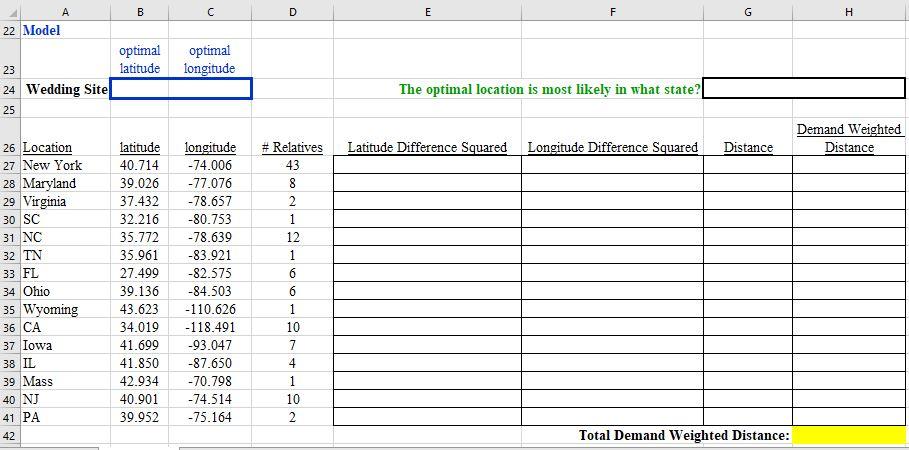Image resolution: width=909 pixels, height=450 pixels.
Task: Click the 'Demand Weighted Distance' heading
Action: pyautogui.click(x=849, y=138)
